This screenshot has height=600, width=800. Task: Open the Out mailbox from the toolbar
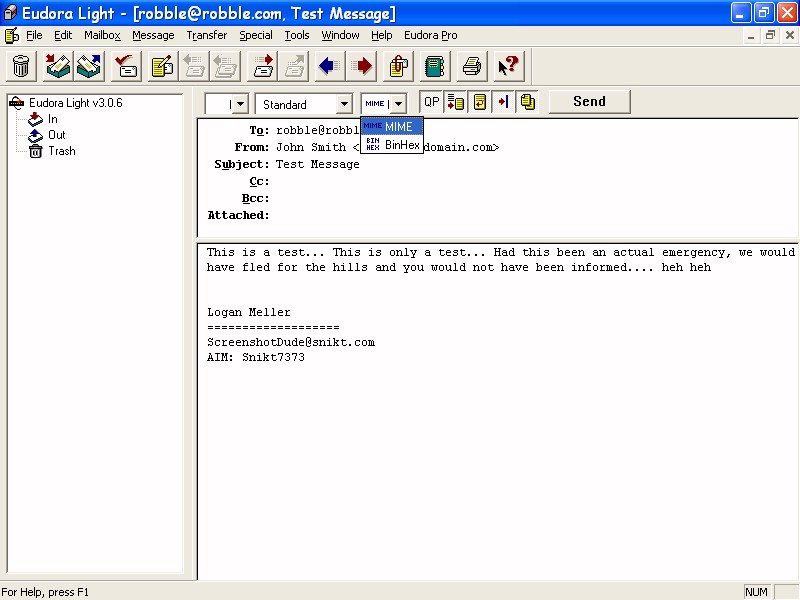tap(89, 66)
